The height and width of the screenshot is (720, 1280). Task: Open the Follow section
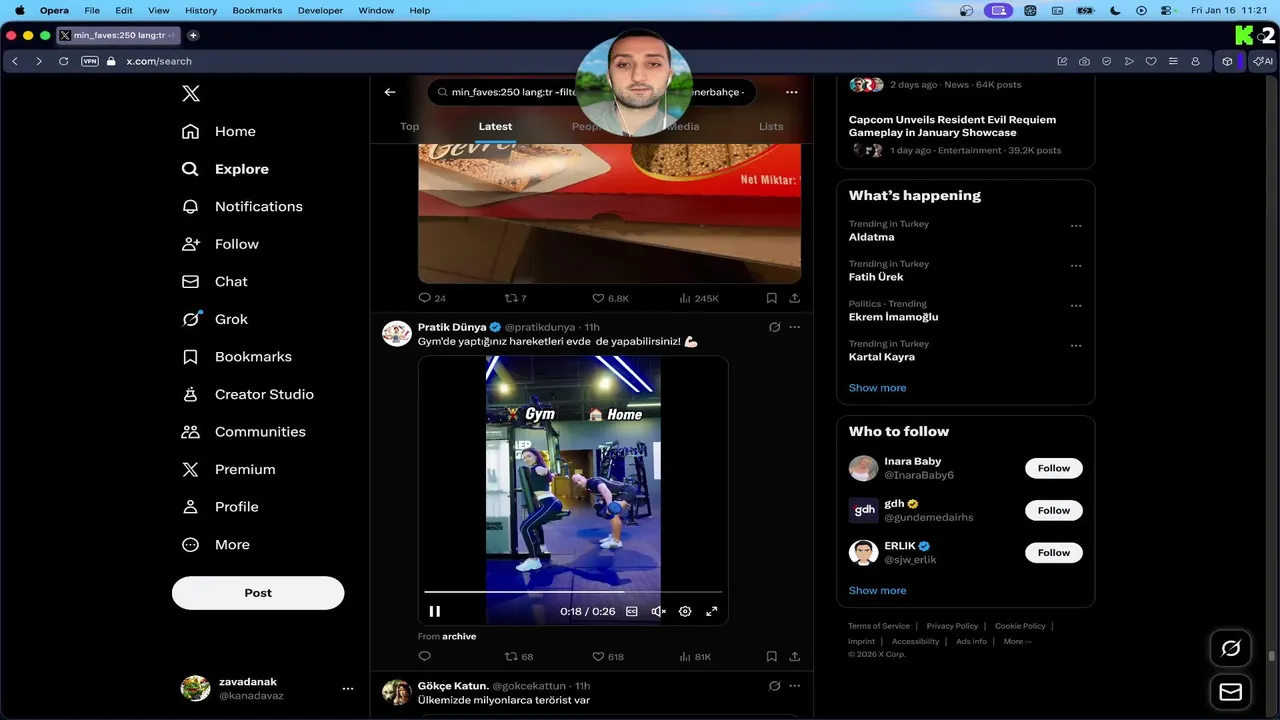click(221, 244)
